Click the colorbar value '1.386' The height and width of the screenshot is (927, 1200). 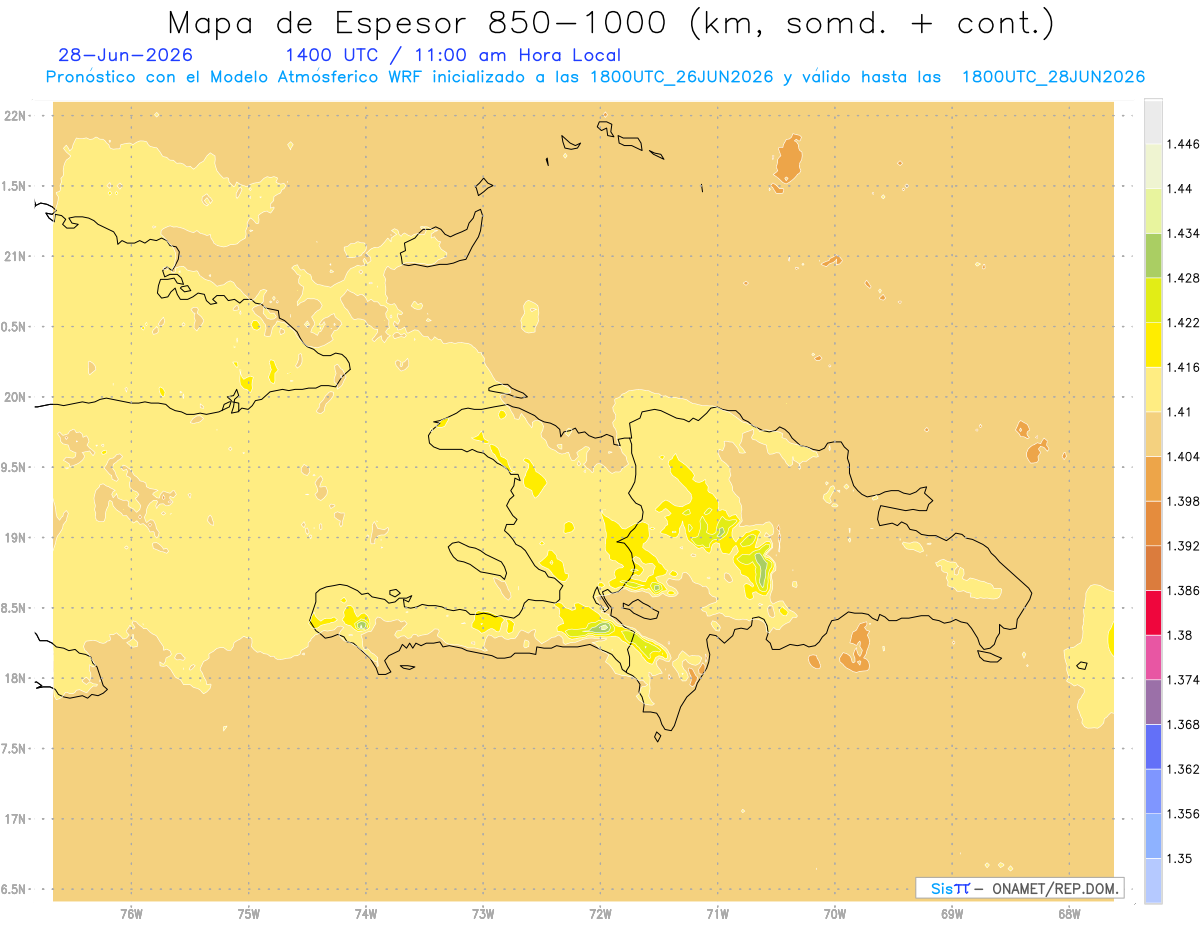point(1182,590)
